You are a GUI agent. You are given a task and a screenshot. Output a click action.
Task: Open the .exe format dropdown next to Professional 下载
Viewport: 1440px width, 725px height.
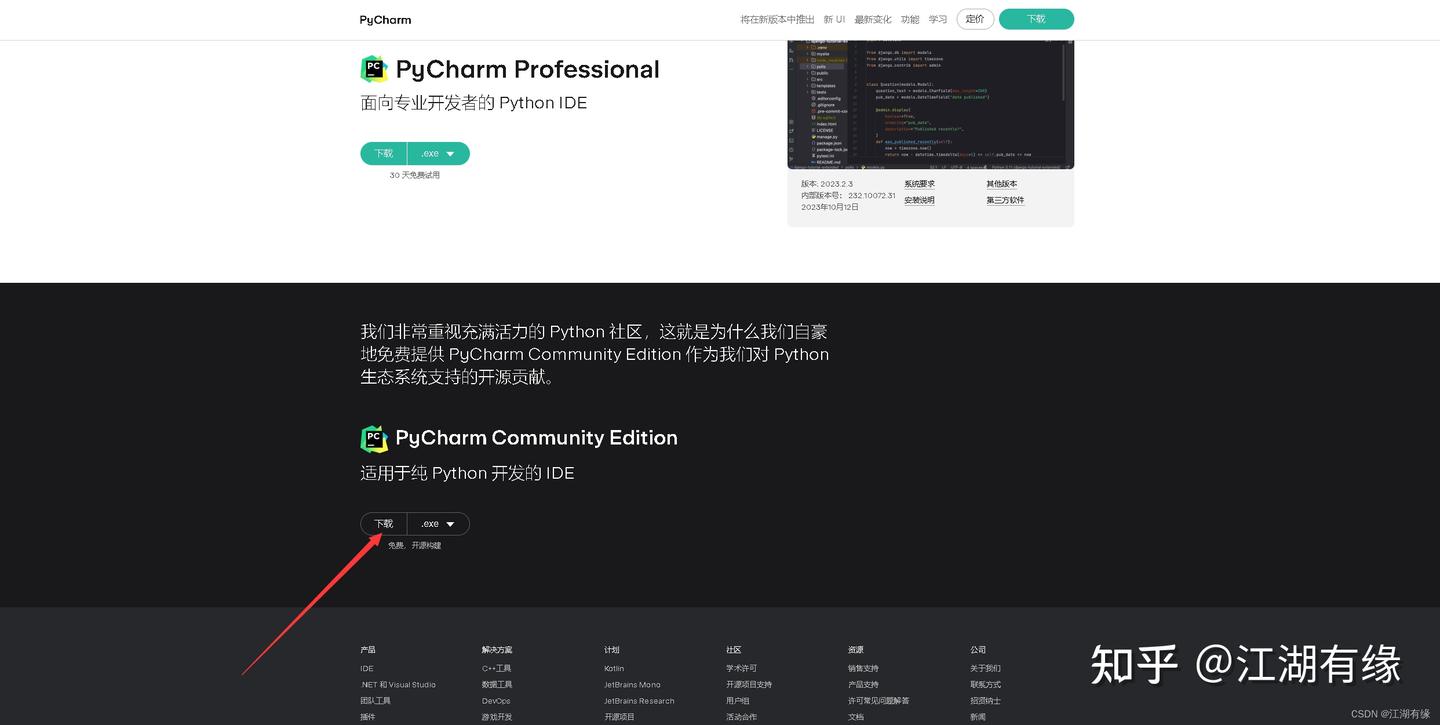point(439,153)
